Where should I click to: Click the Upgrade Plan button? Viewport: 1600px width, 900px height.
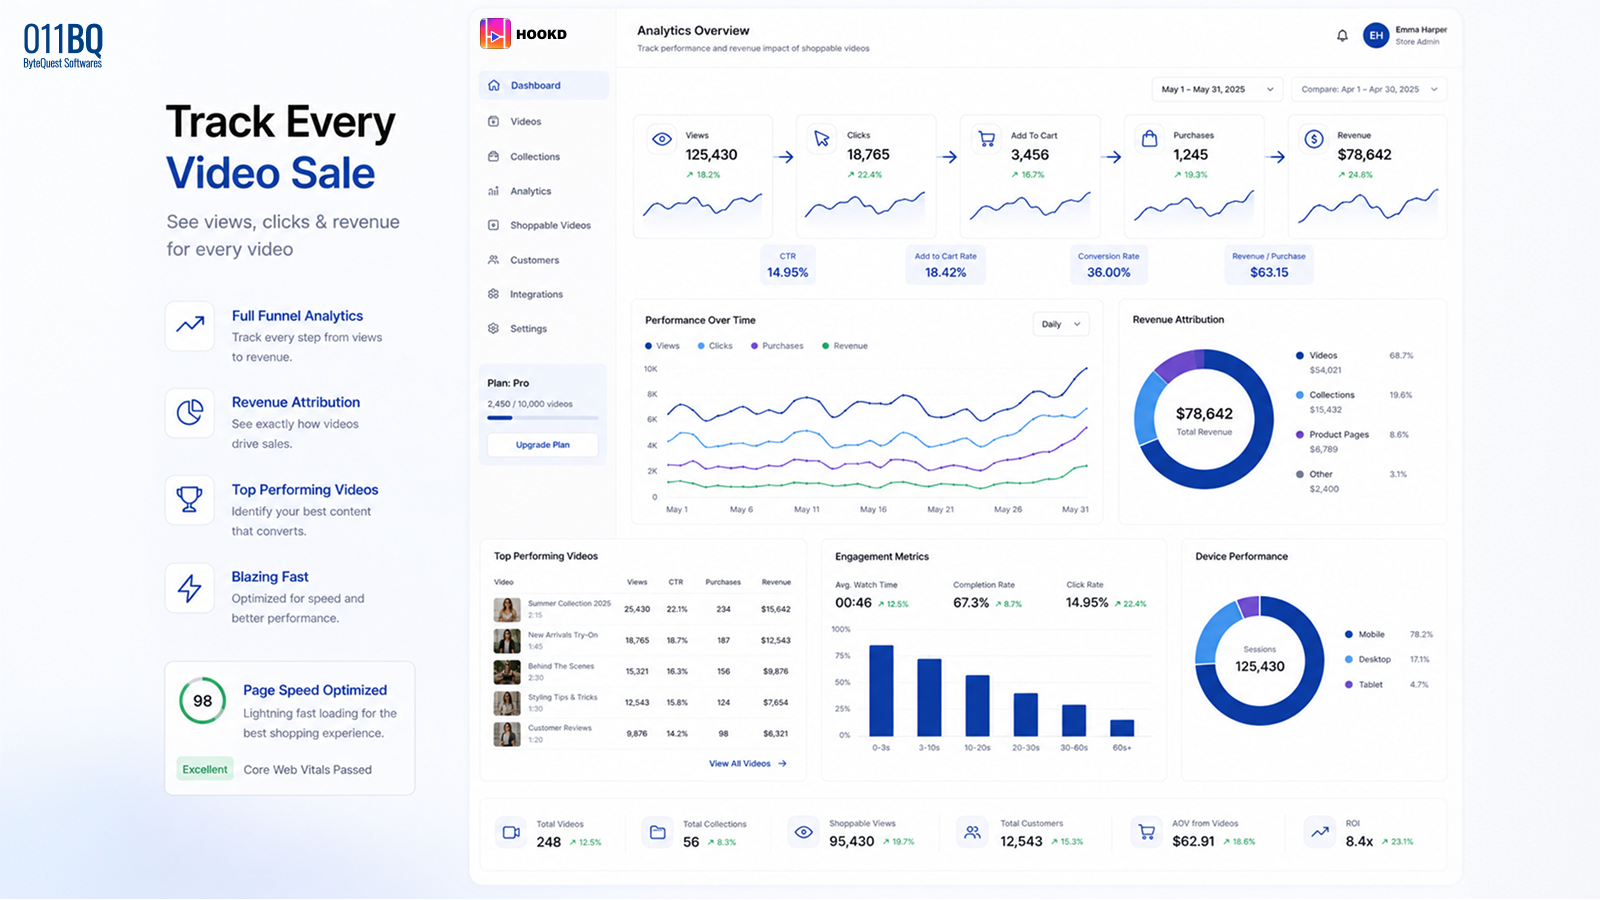pyautogui.click(x=543, y=445)
